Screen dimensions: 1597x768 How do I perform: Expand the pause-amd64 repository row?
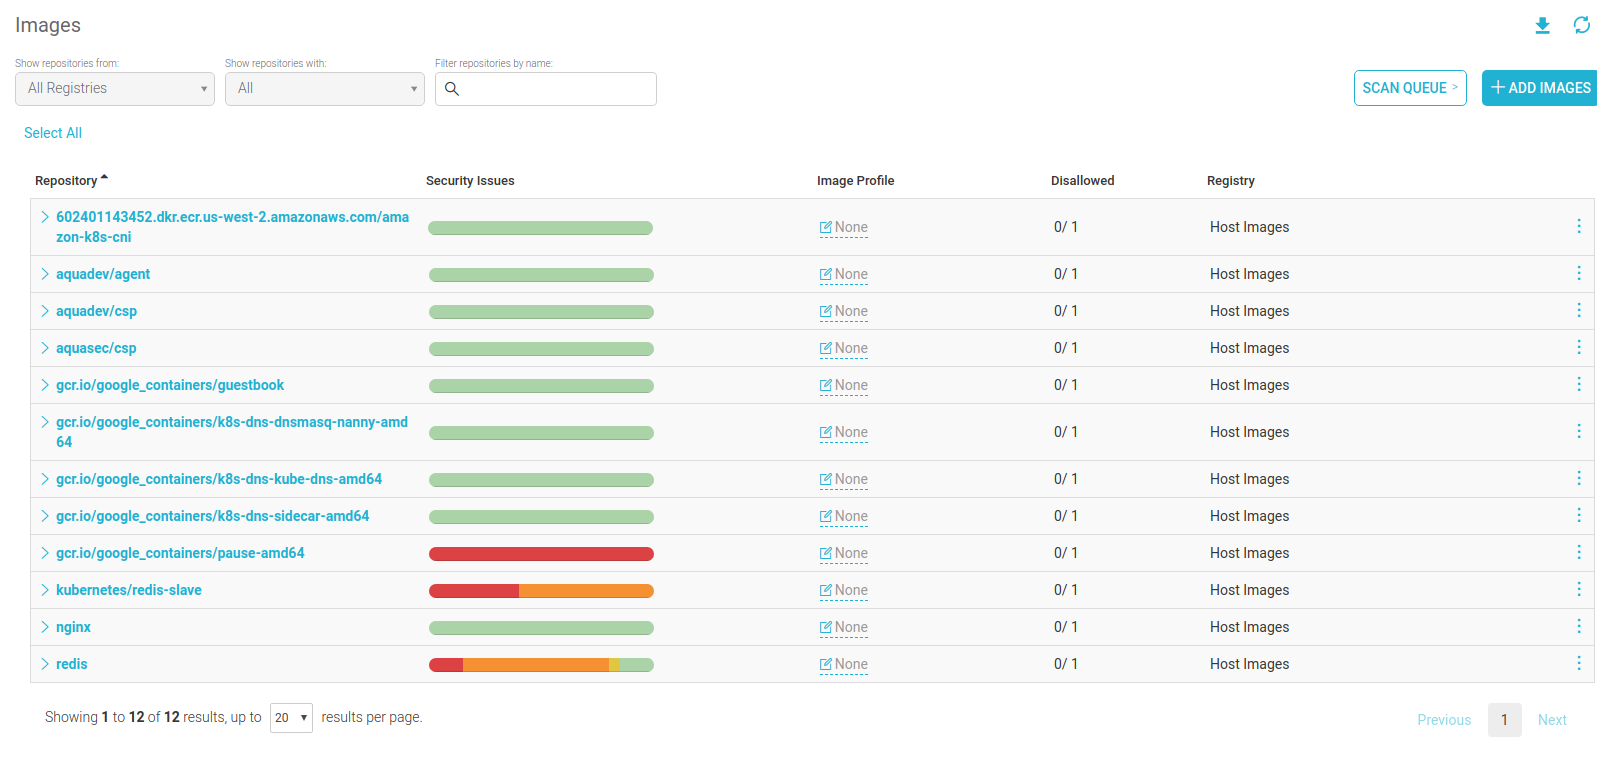click(x=45, y=553)
